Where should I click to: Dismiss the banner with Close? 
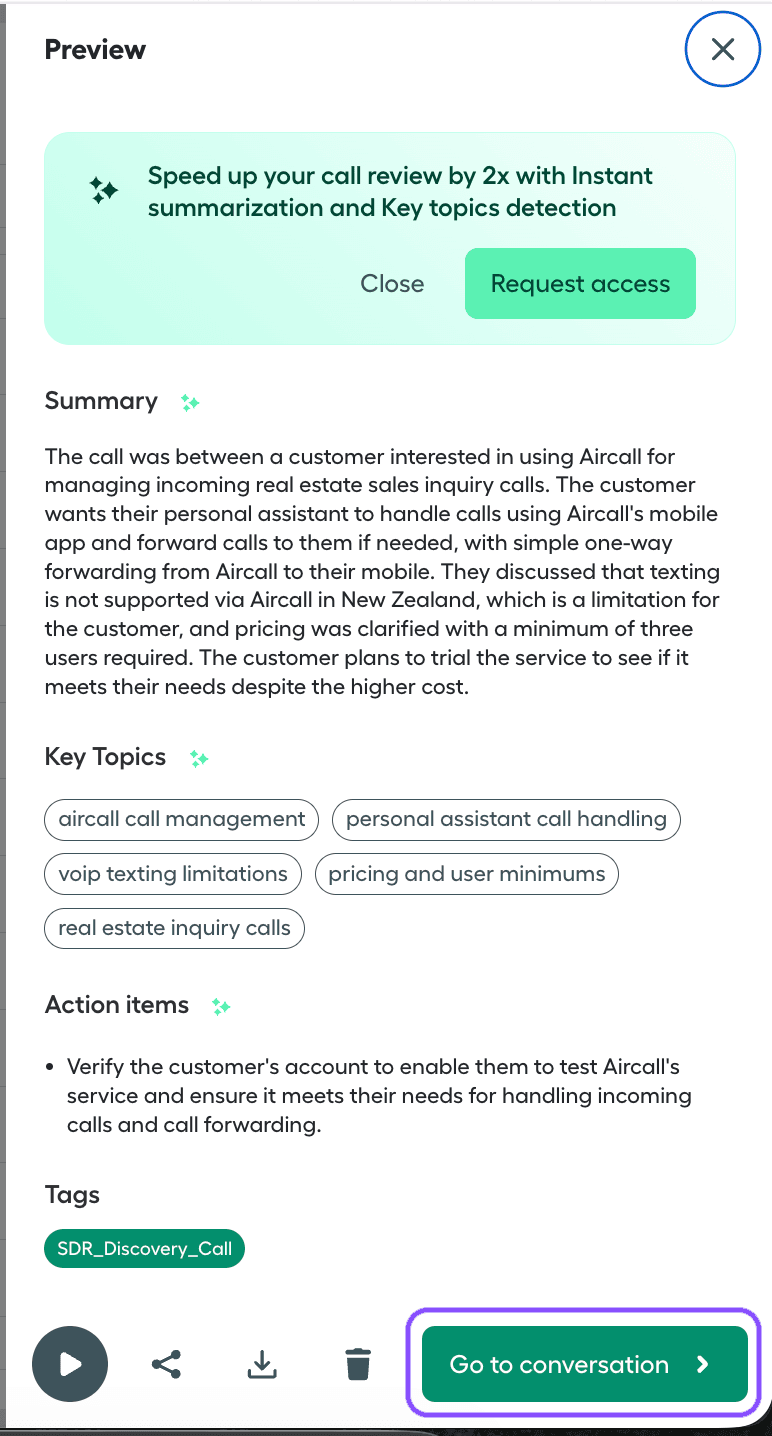392,284
